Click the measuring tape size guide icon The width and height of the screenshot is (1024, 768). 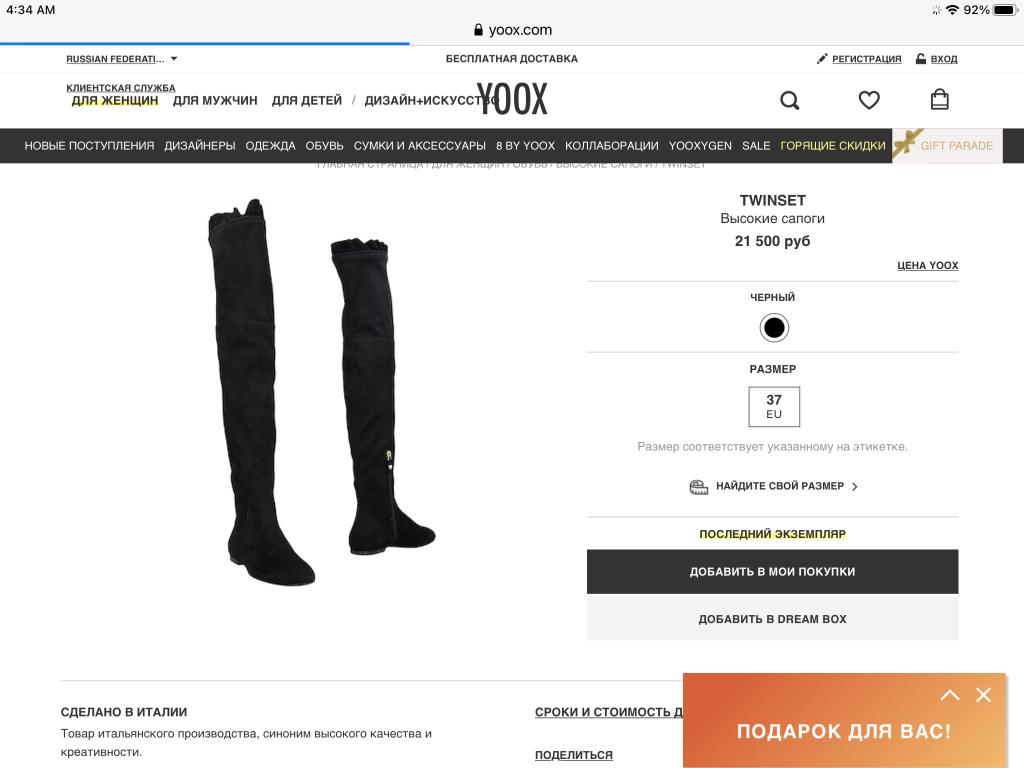[699, 487]
